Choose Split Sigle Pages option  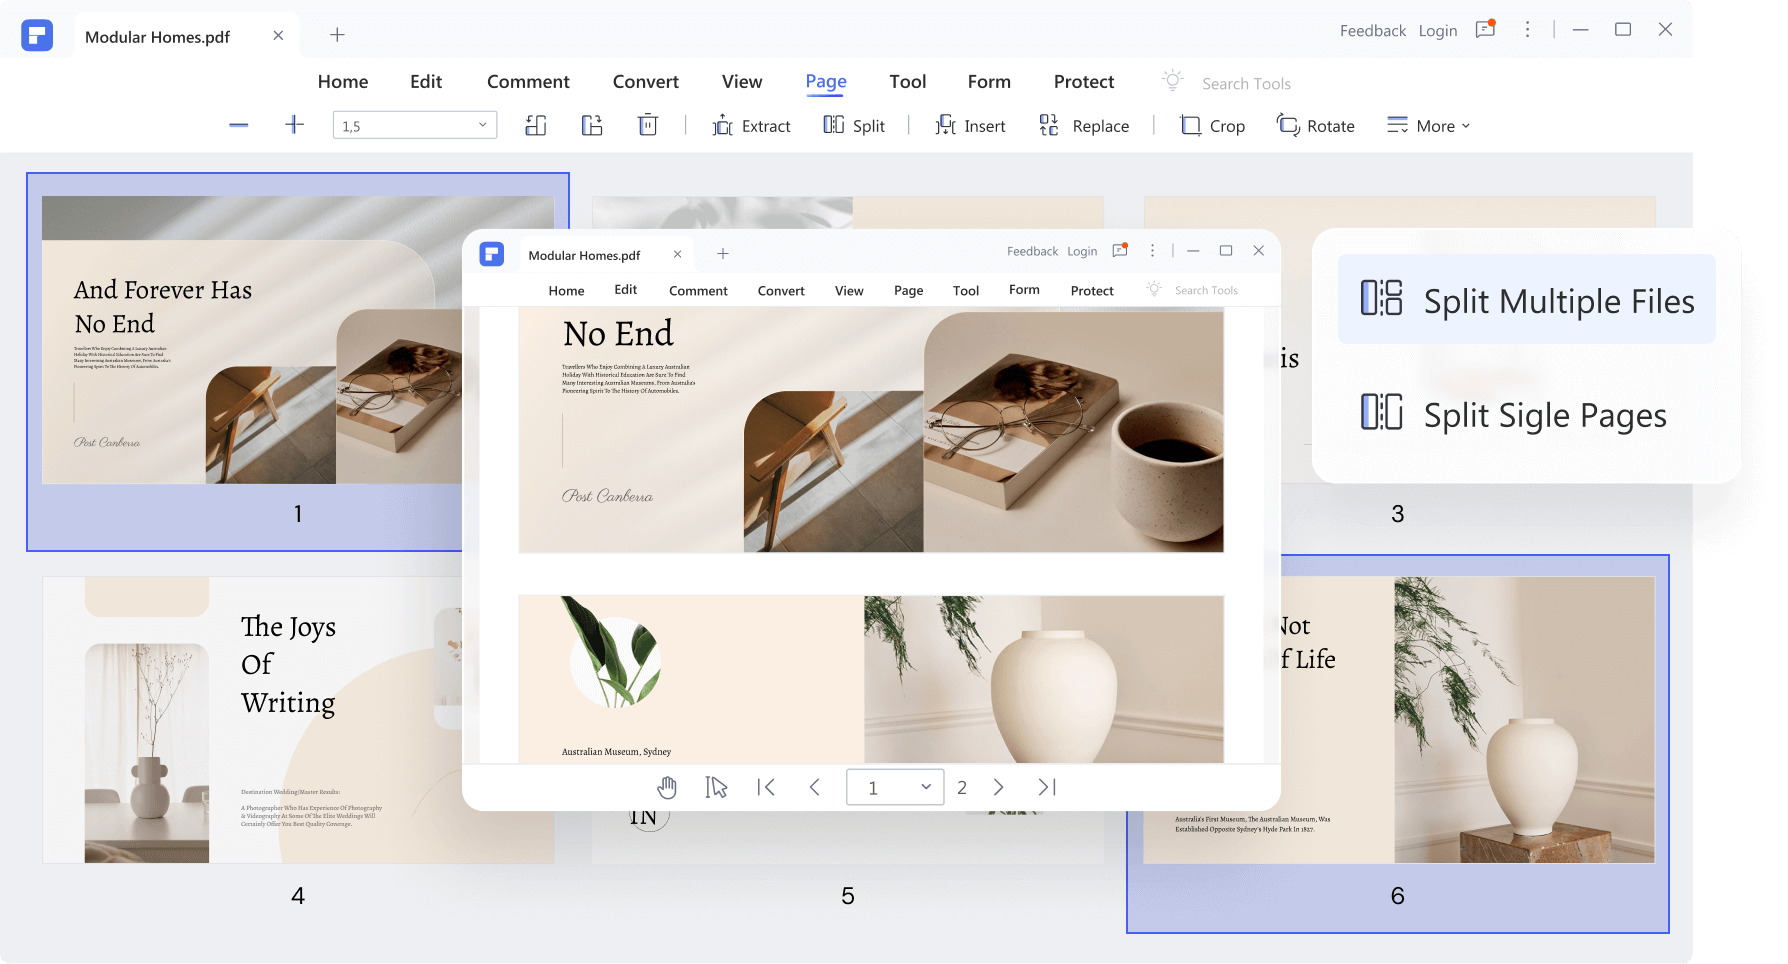point(1526,415)
